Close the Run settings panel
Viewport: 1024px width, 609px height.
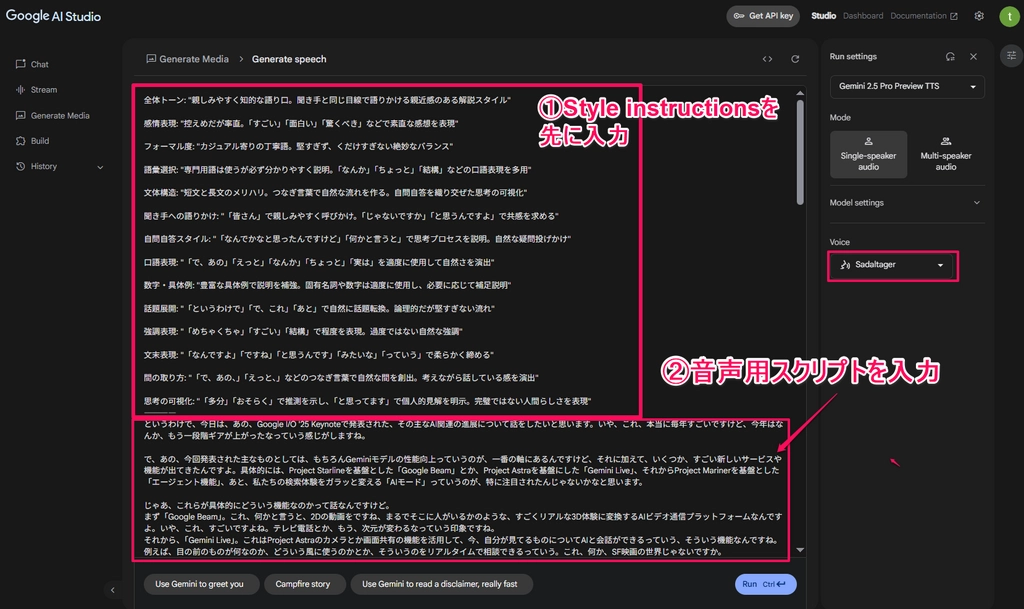[x=973, y=57]
